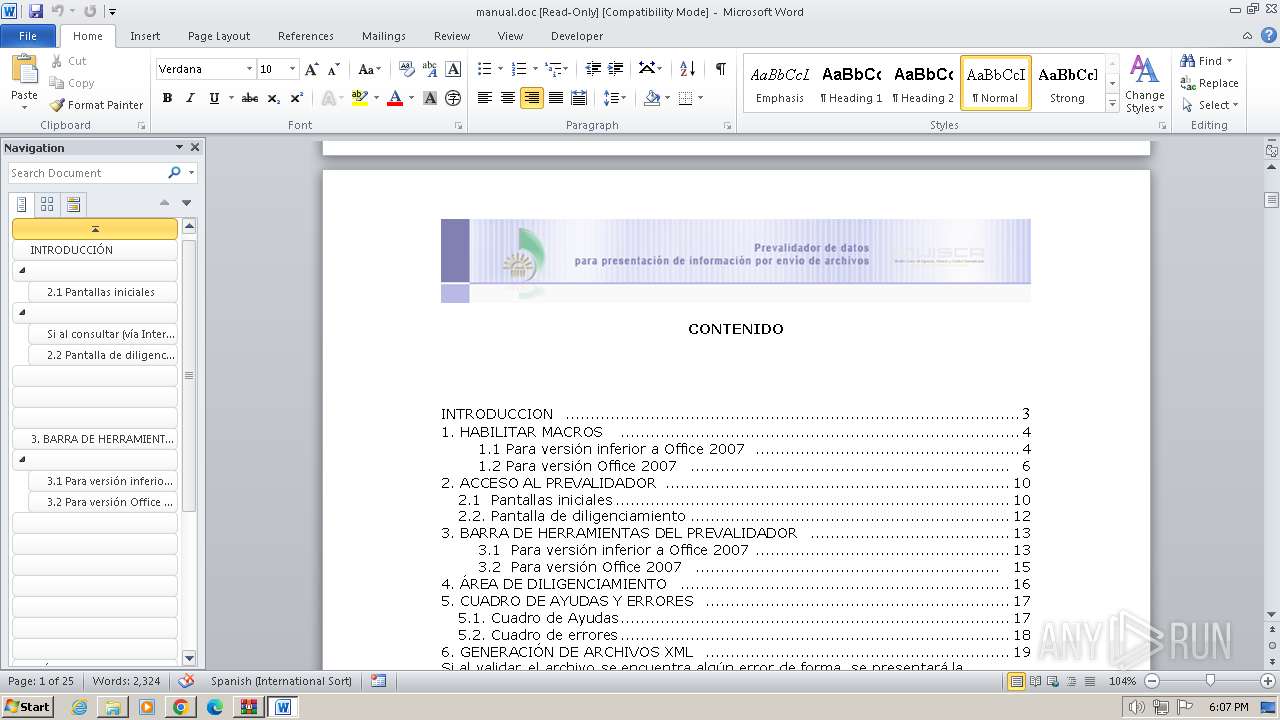Click Format Painter

click(96, 105)
